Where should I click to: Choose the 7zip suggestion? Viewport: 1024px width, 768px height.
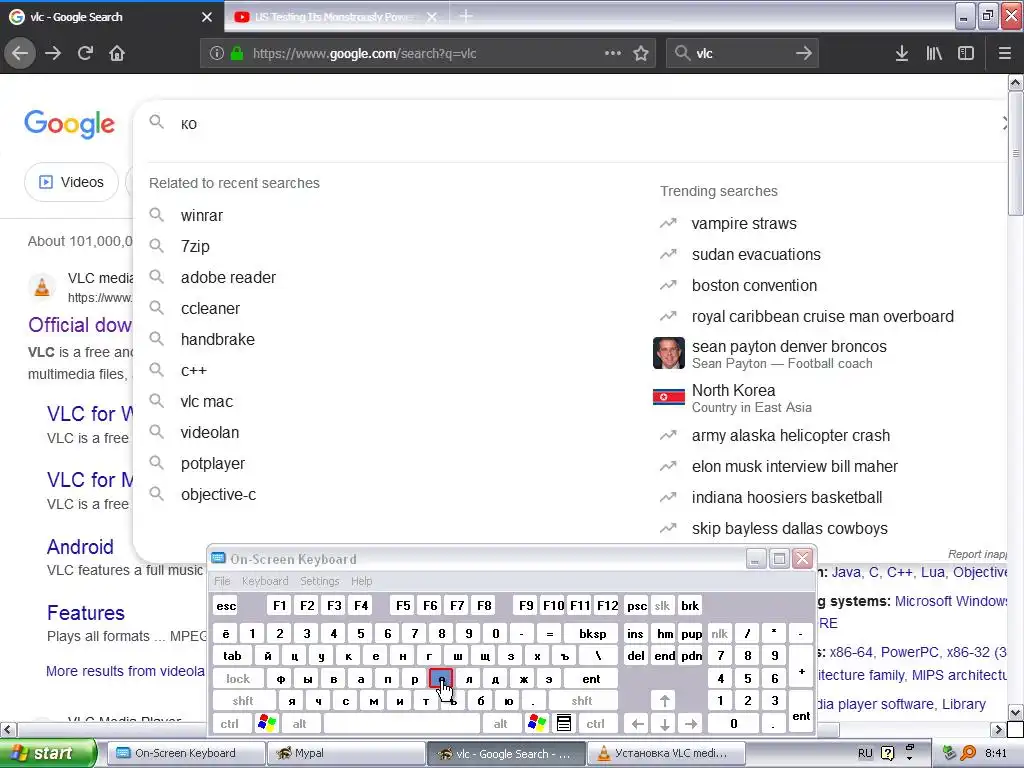pos(195,246)
